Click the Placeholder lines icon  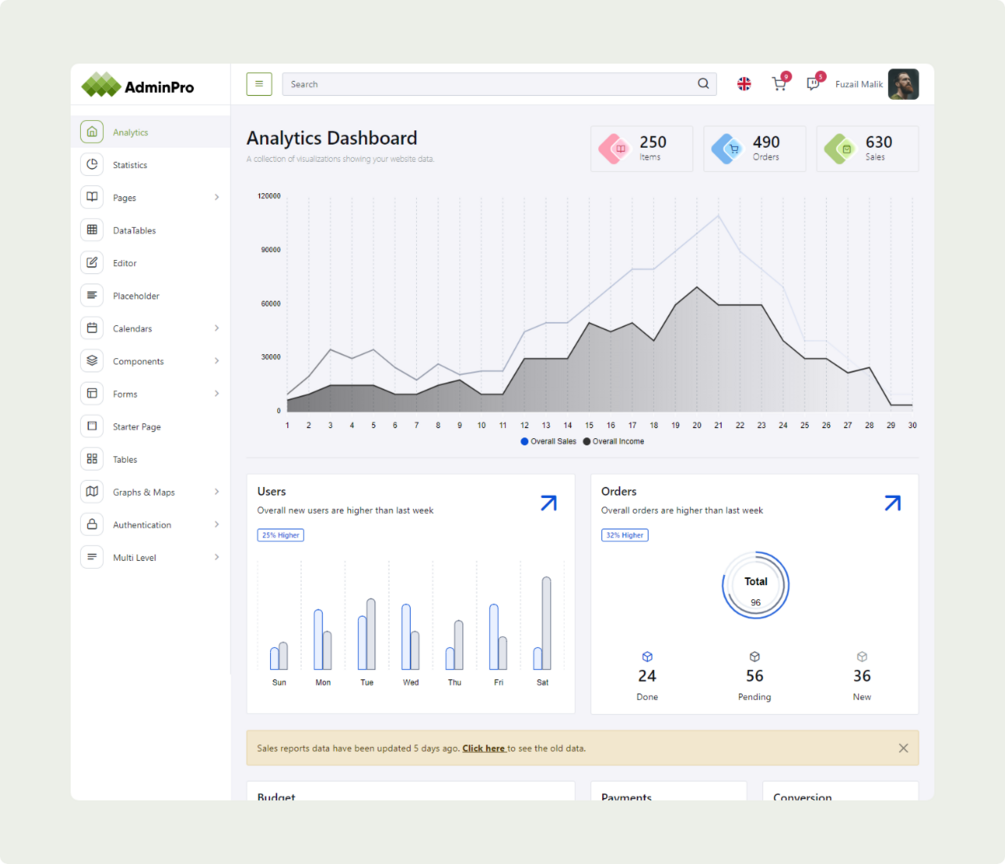pos(92,295)
